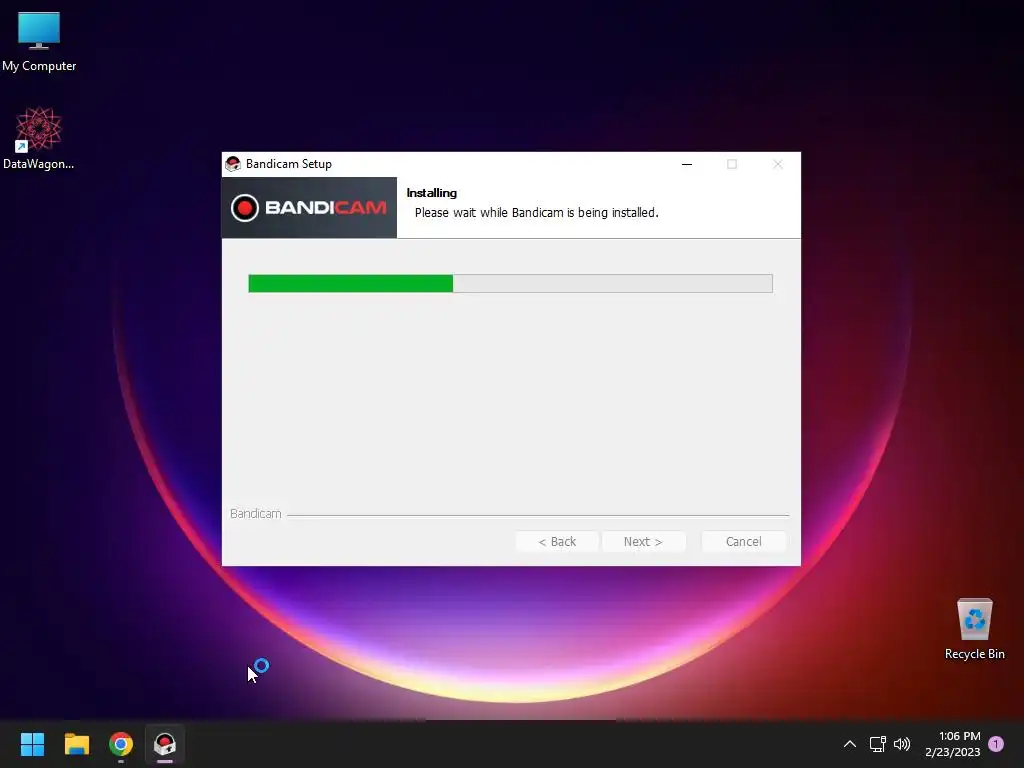Open the volume tray icon
This screenshot has height=768, width=1024.
[x=902, y=744]
